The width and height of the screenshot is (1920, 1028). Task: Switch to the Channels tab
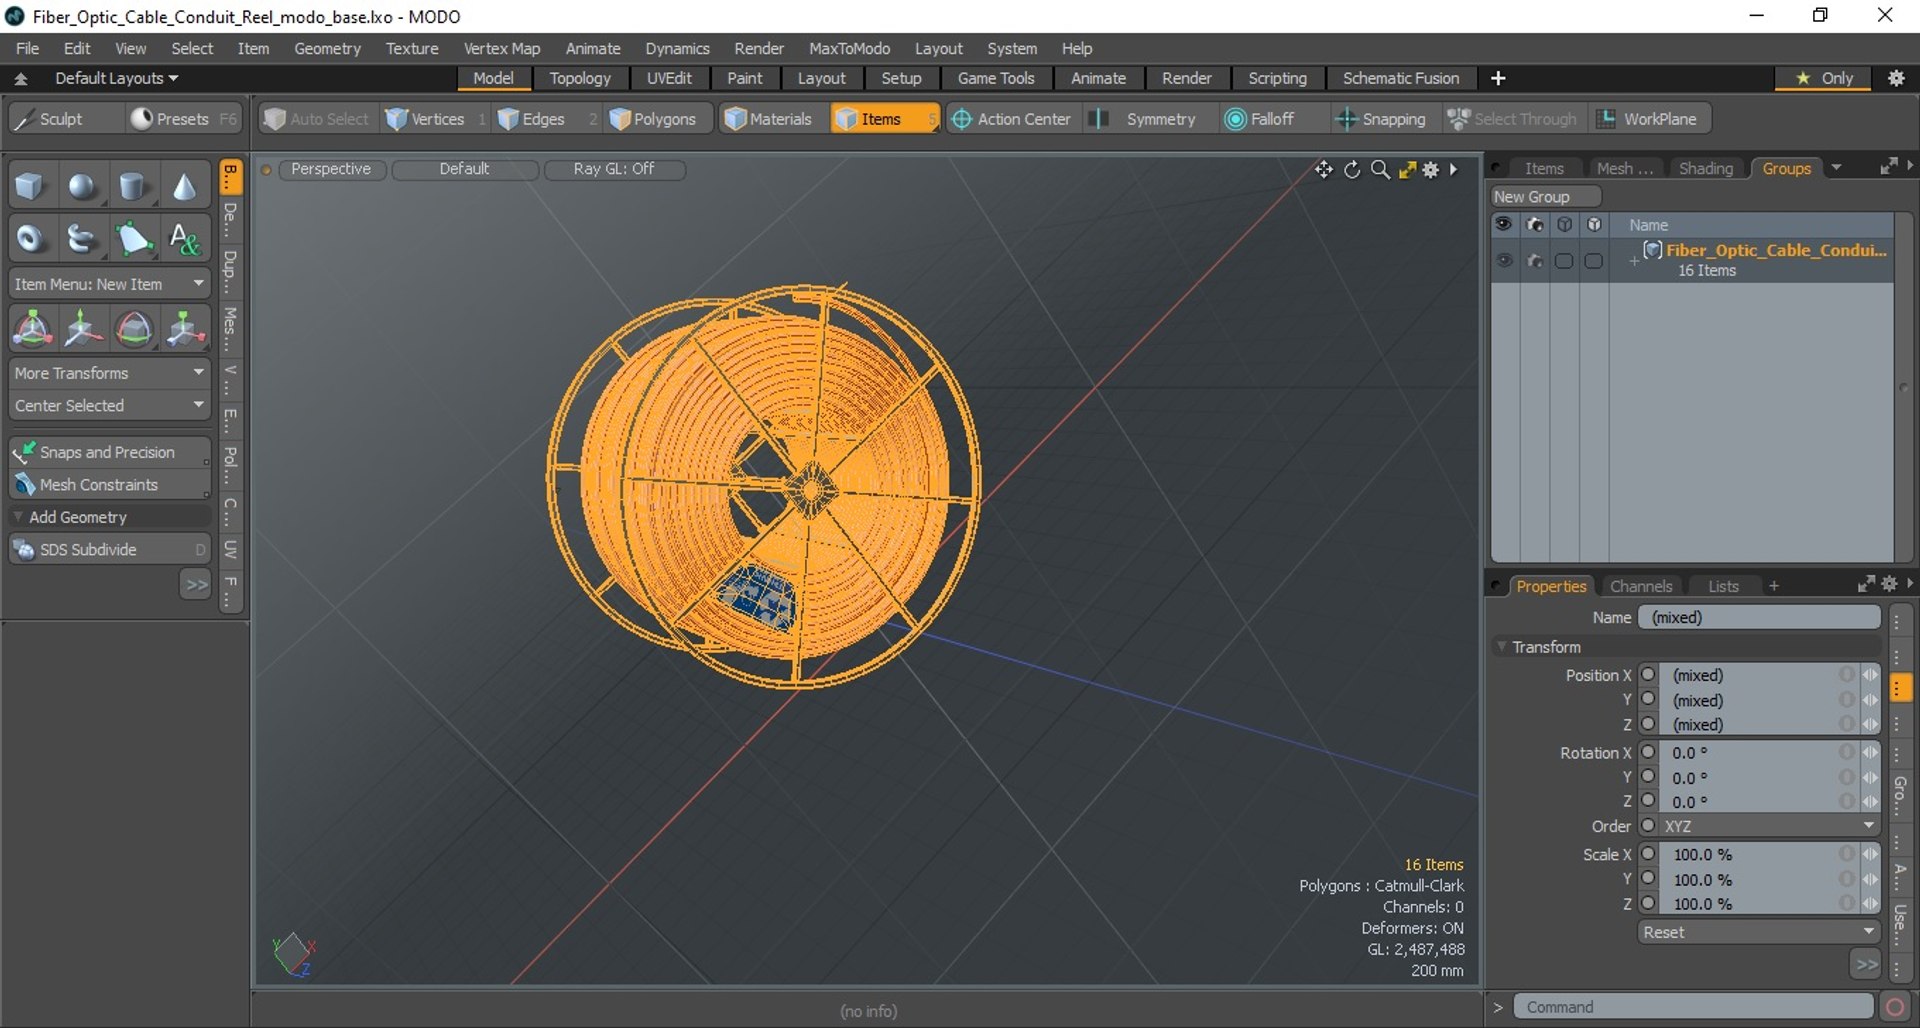[1641, 586]
